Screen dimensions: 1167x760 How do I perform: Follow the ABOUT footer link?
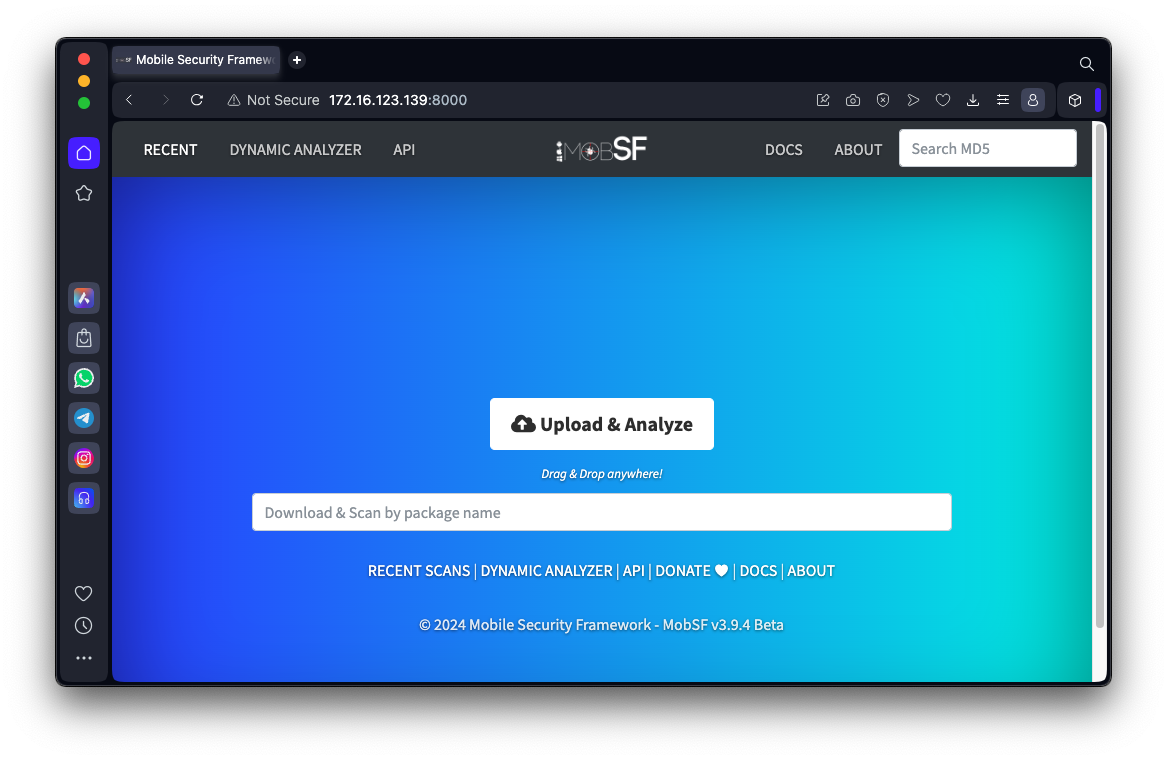click(811, 571)
